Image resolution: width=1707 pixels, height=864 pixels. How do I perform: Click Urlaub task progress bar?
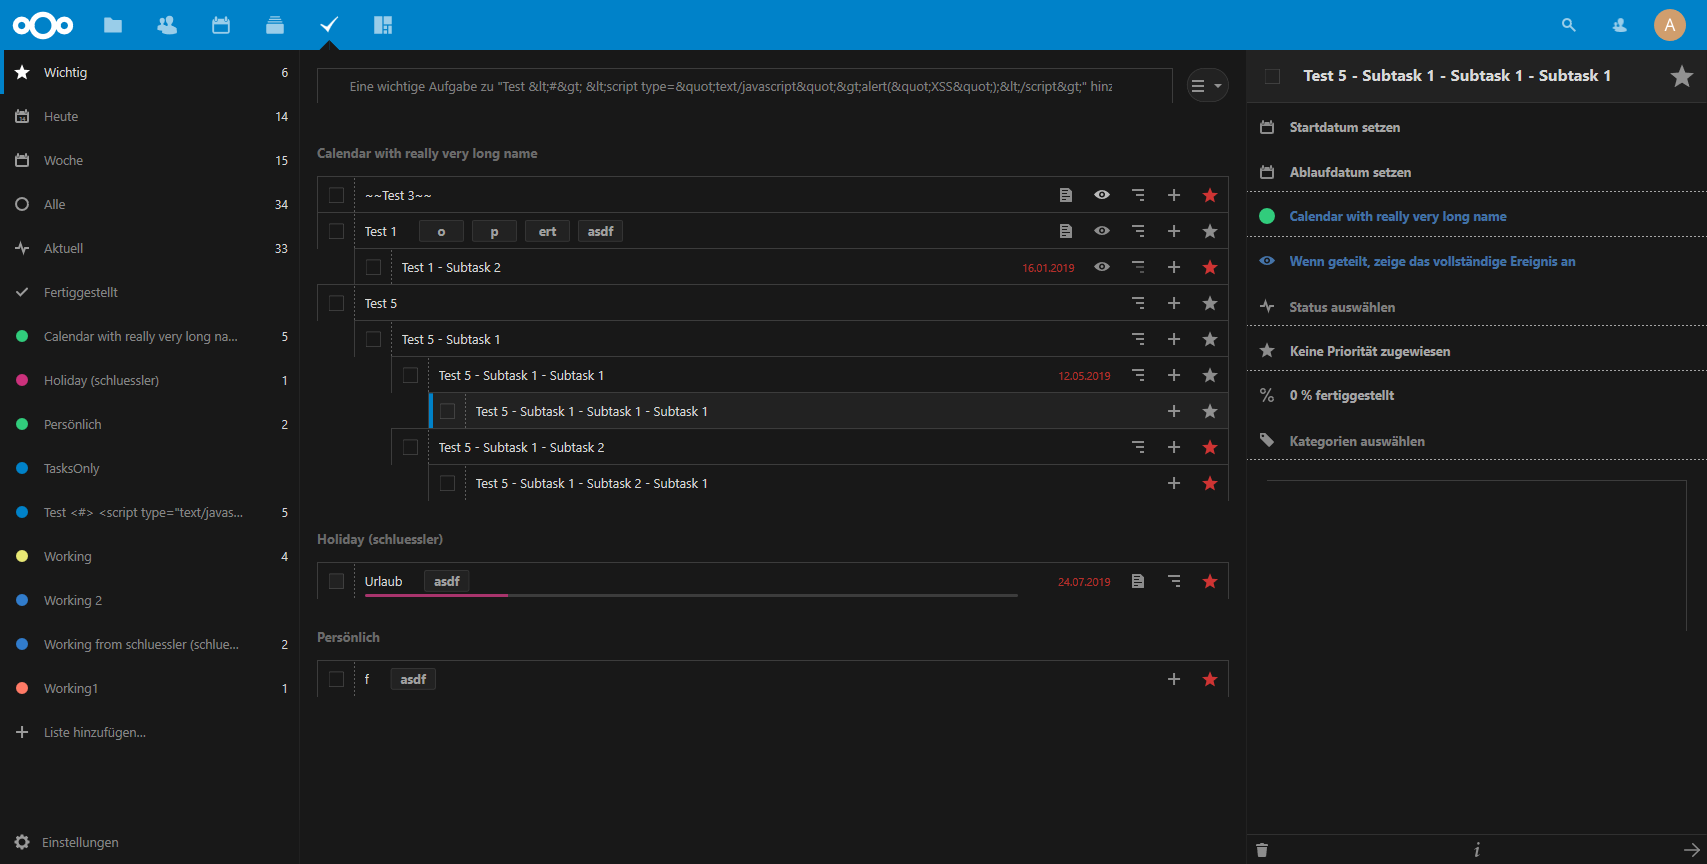[x=691, y=595]
